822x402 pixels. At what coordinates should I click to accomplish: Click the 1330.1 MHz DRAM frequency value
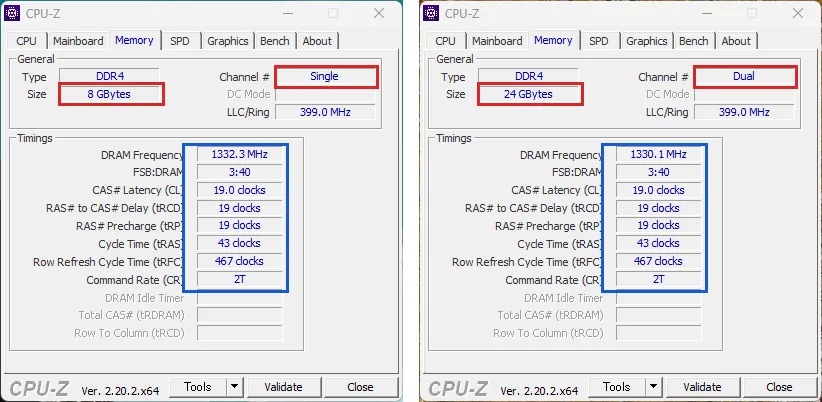[x=658, y=154]
